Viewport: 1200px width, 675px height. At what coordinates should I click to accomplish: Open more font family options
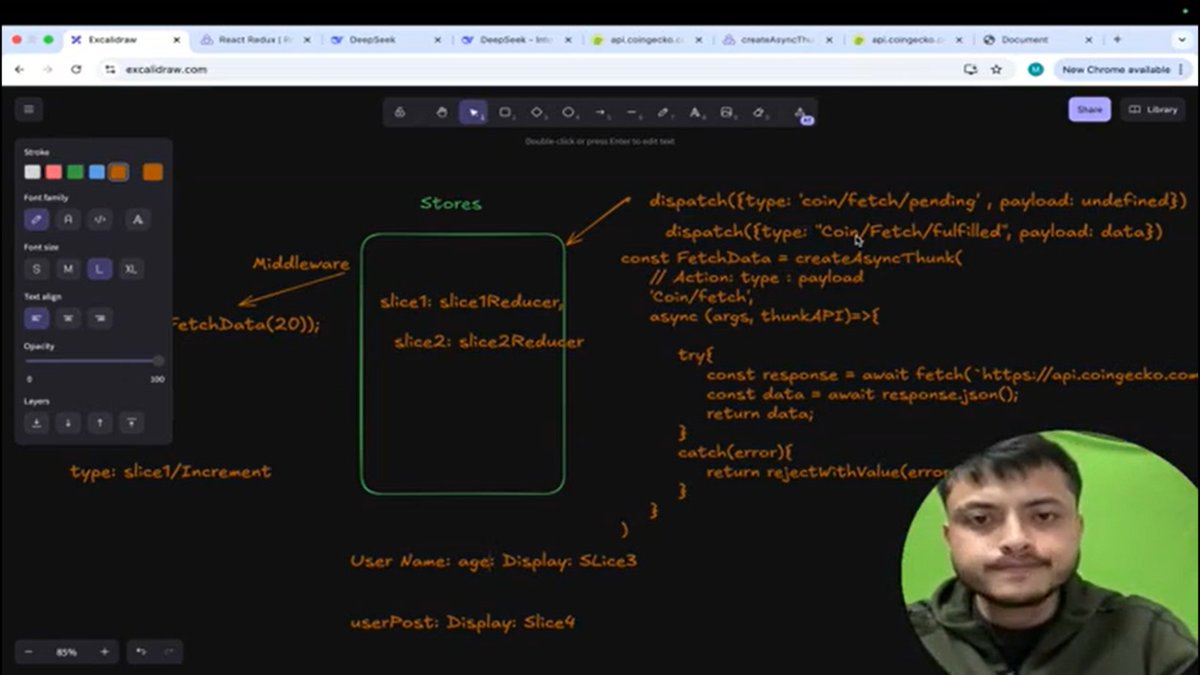(138, 219)
